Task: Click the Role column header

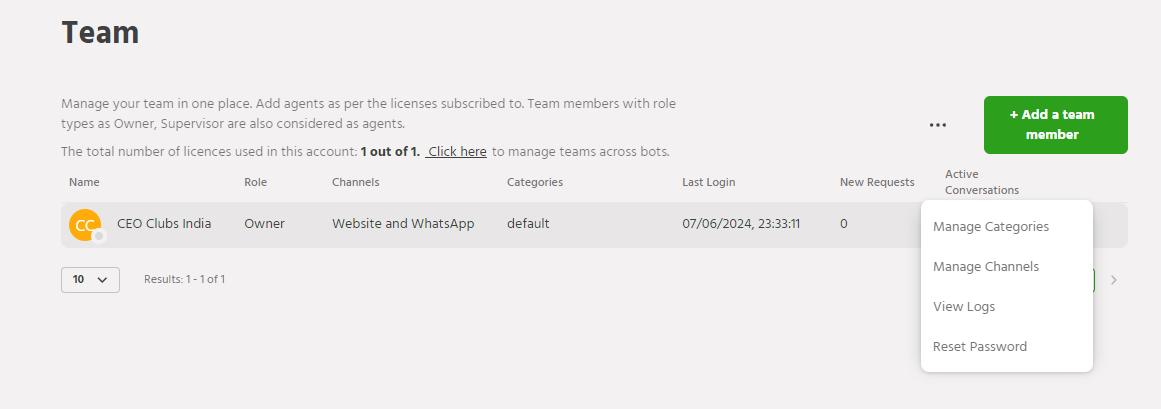Action: pos(255,182)
